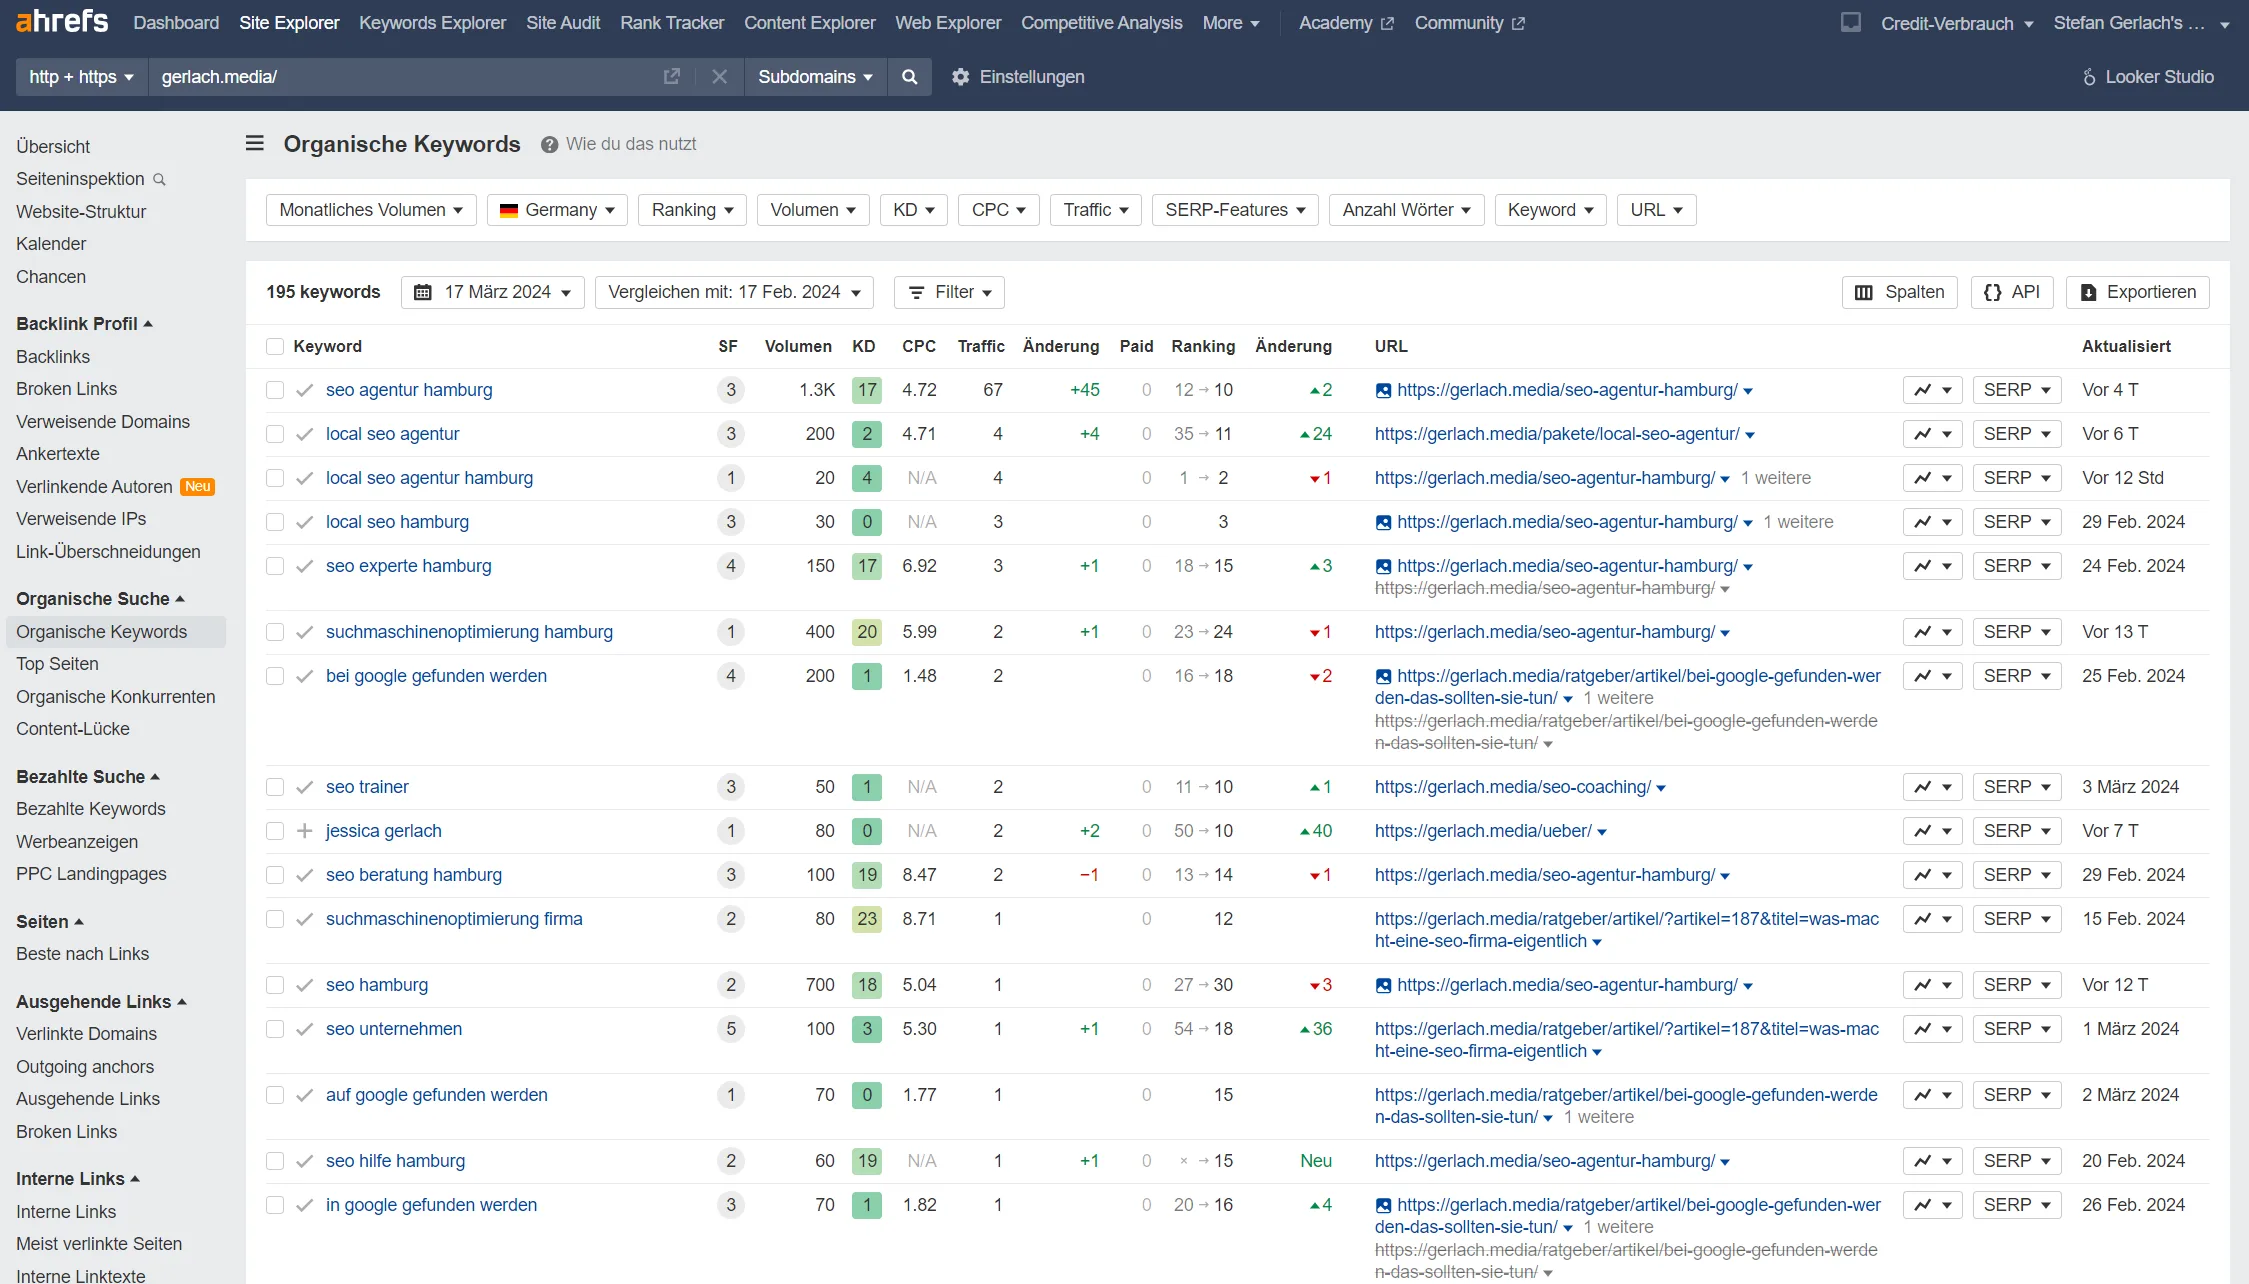Check the box for local seo agentur

point(275,434)
